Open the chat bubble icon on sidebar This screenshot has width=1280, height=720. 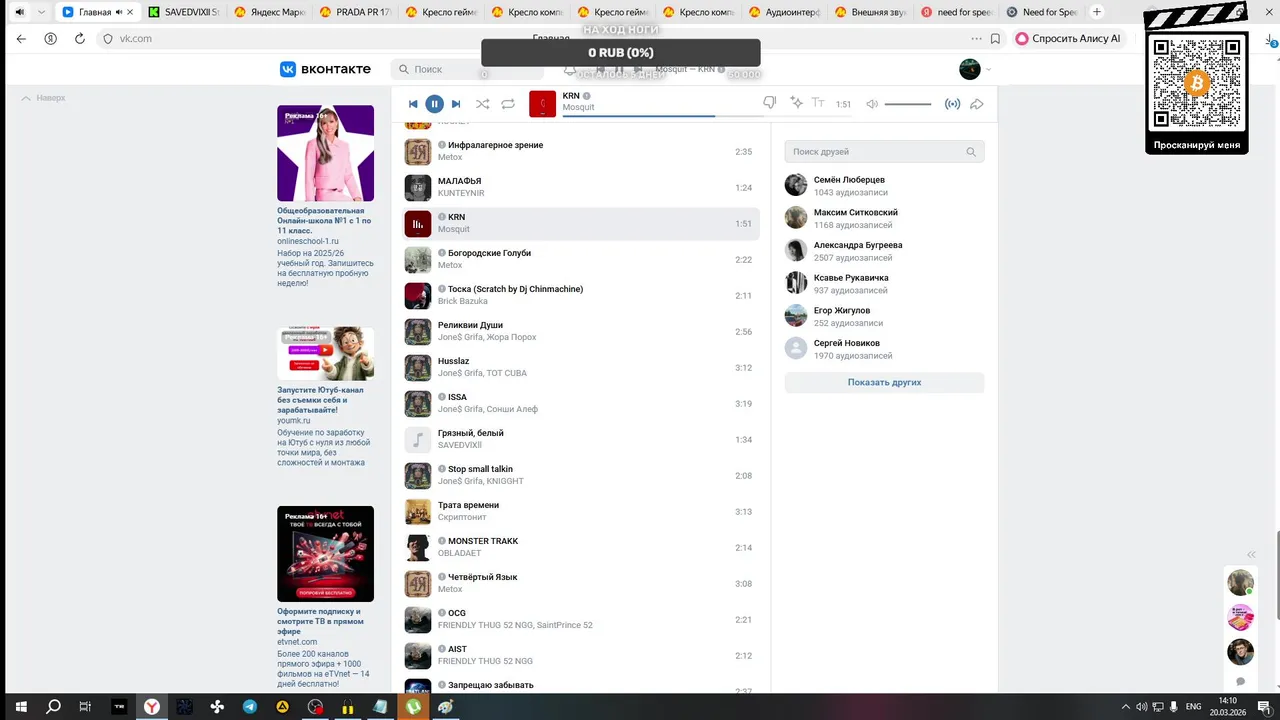[1241, 682]
